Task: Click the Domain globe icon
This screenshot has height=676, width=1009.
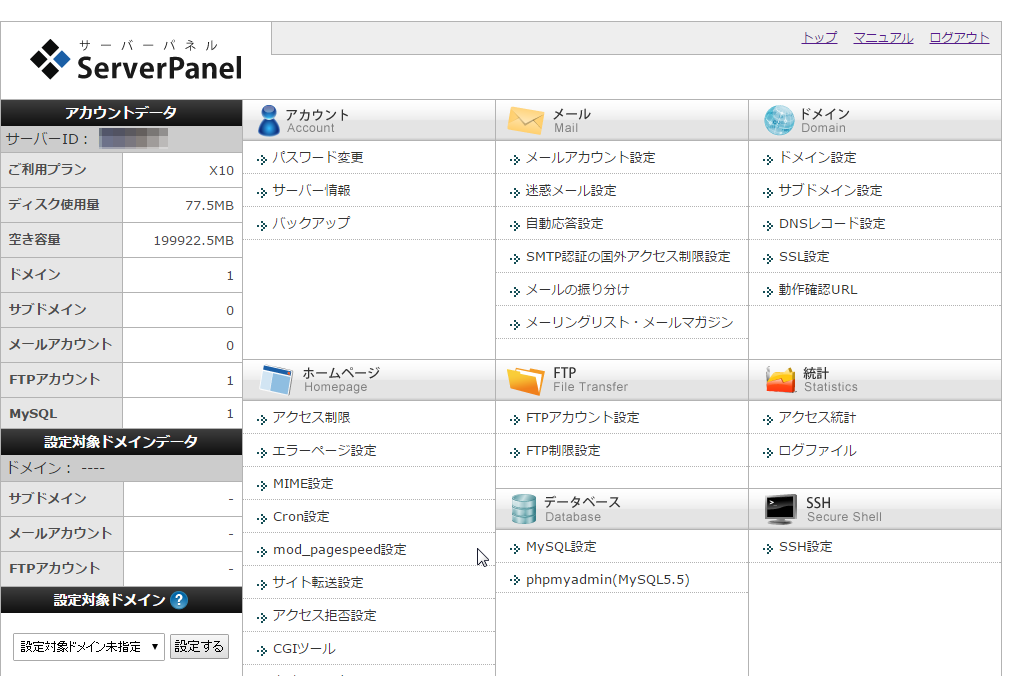Action: coord(779,120)
